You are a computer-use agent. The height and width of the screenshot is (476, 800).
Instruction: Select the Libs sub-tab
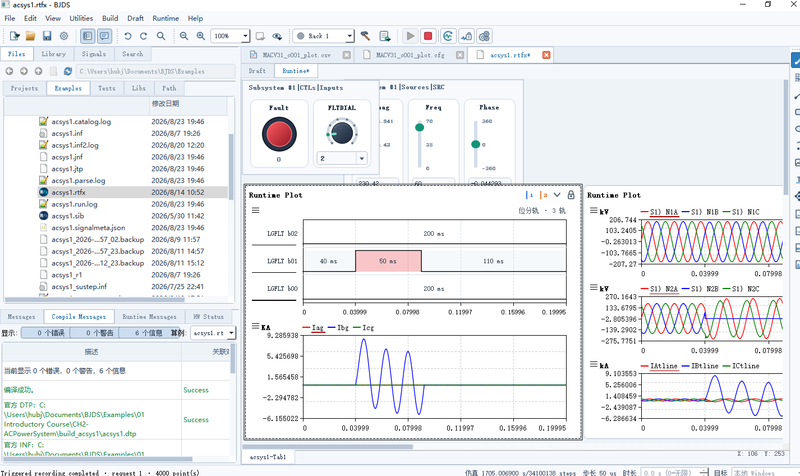click(139, 88)
